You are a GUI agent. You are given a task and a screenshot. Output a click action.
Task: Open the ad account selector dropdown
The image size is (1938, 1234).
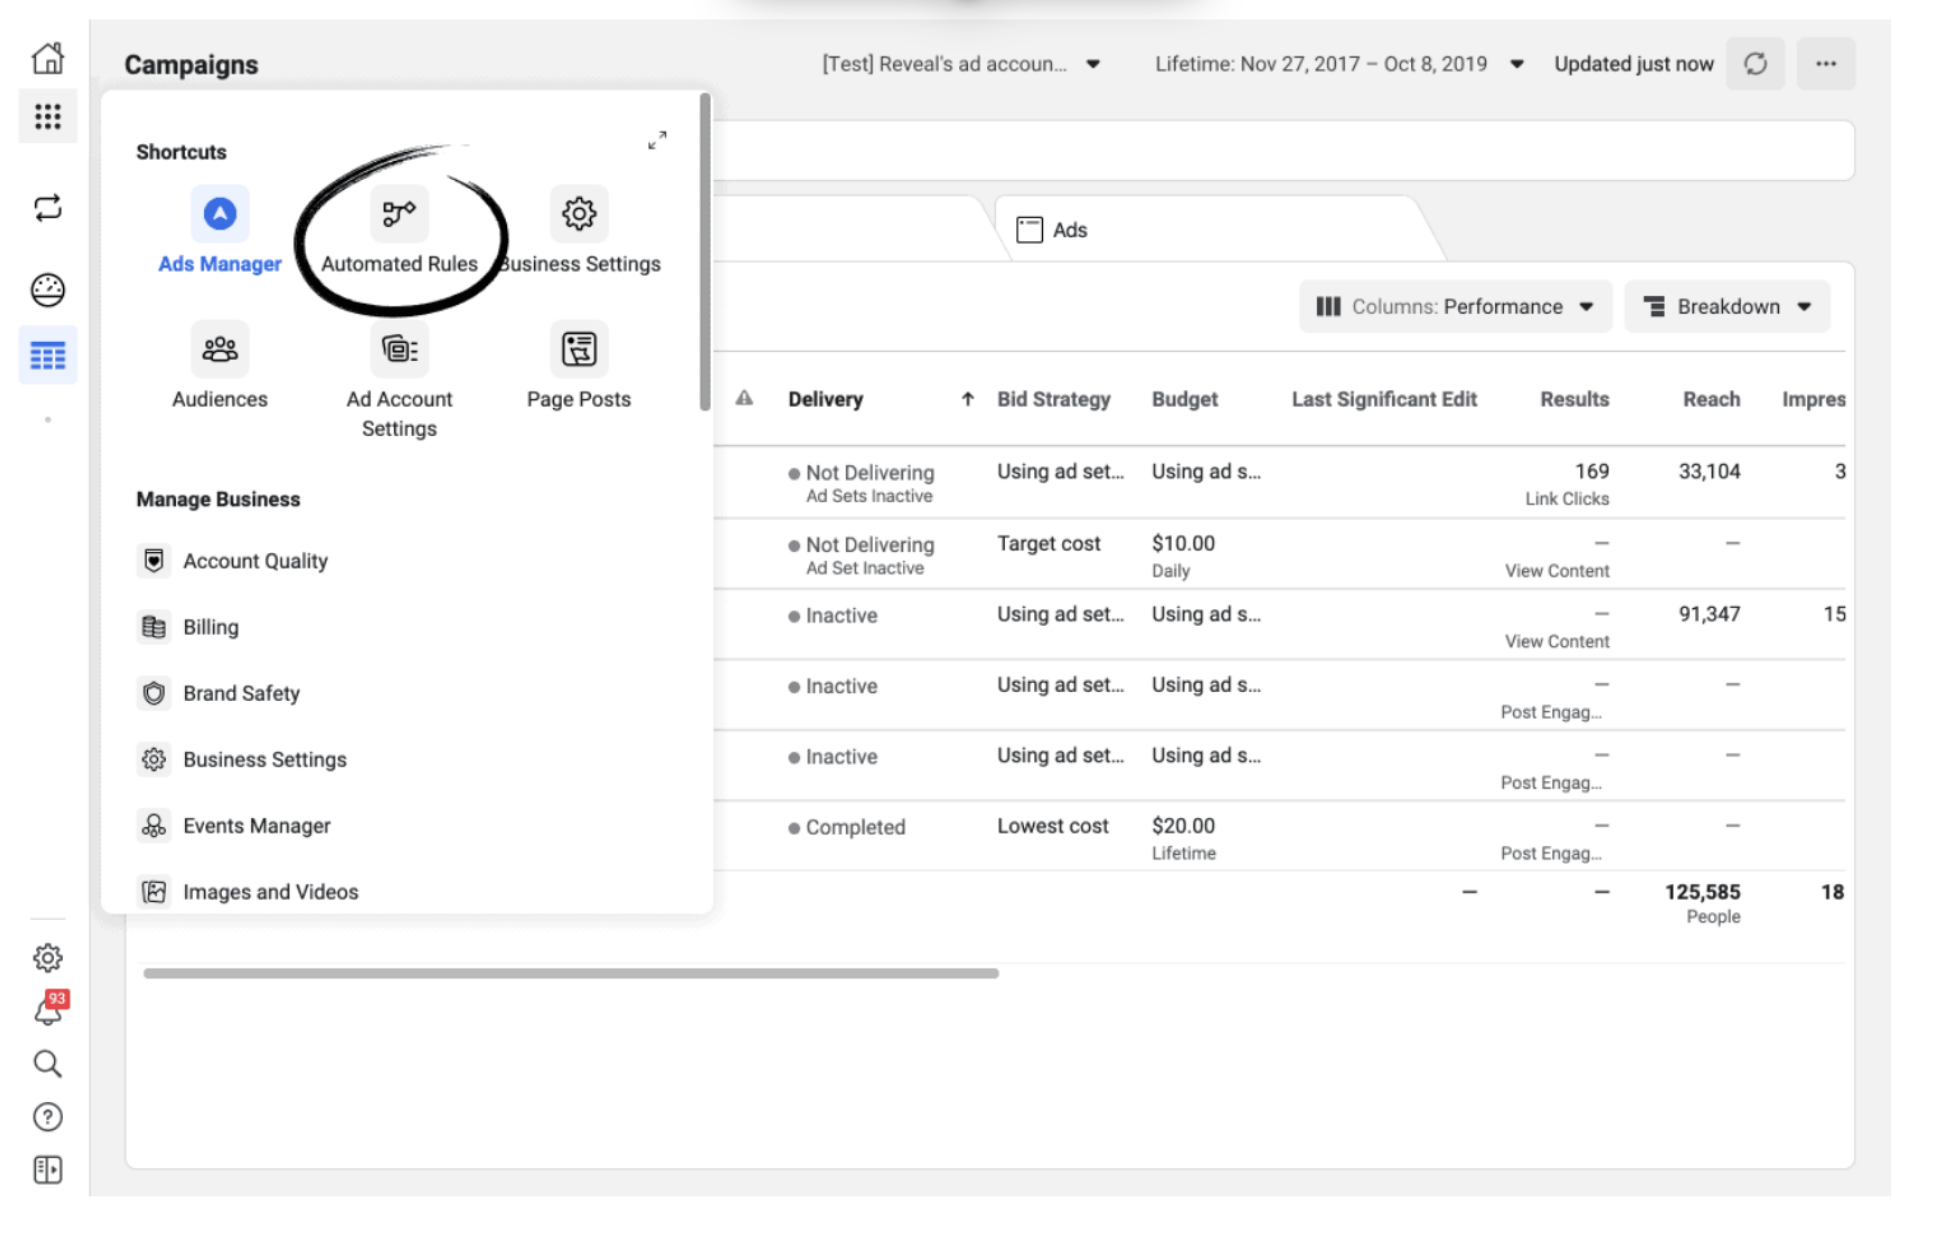pyautogui.click(x=960, y=64)
